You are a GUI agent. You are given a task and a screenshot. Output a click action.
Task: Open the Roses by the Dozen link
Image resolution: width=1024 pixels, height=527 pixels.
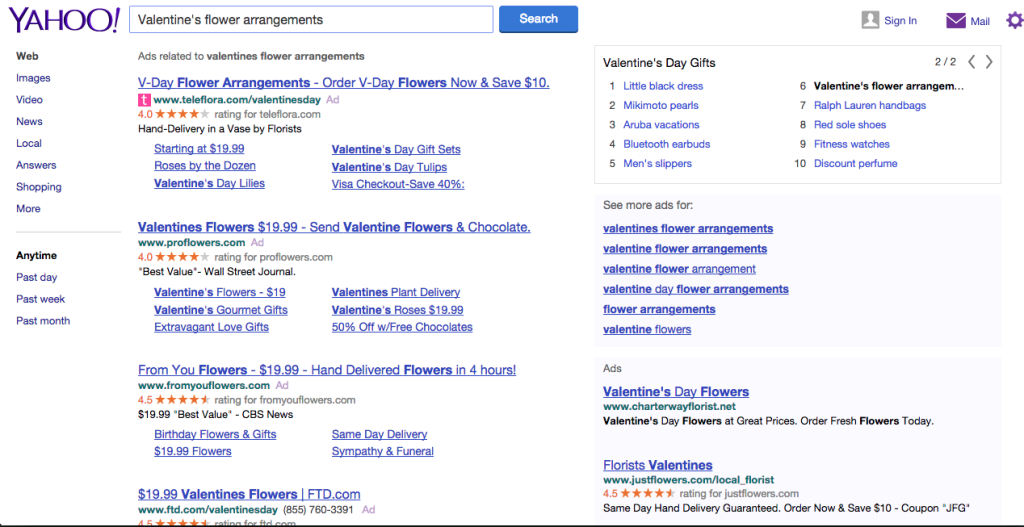coord(205,166)
